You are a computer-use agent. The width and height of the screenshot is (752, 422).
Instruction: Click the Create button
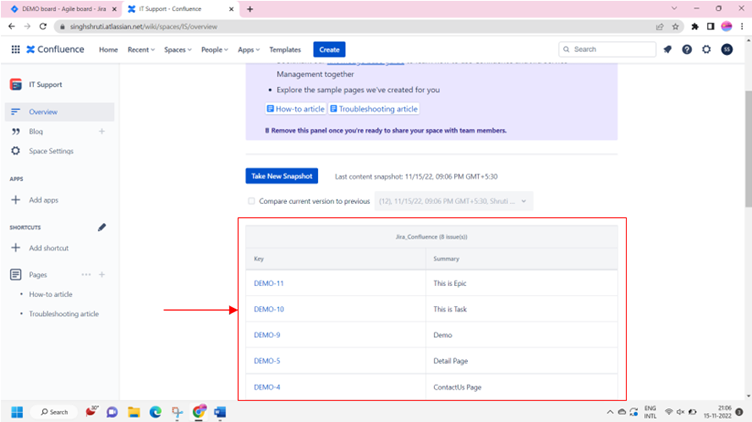click(329, 49)
